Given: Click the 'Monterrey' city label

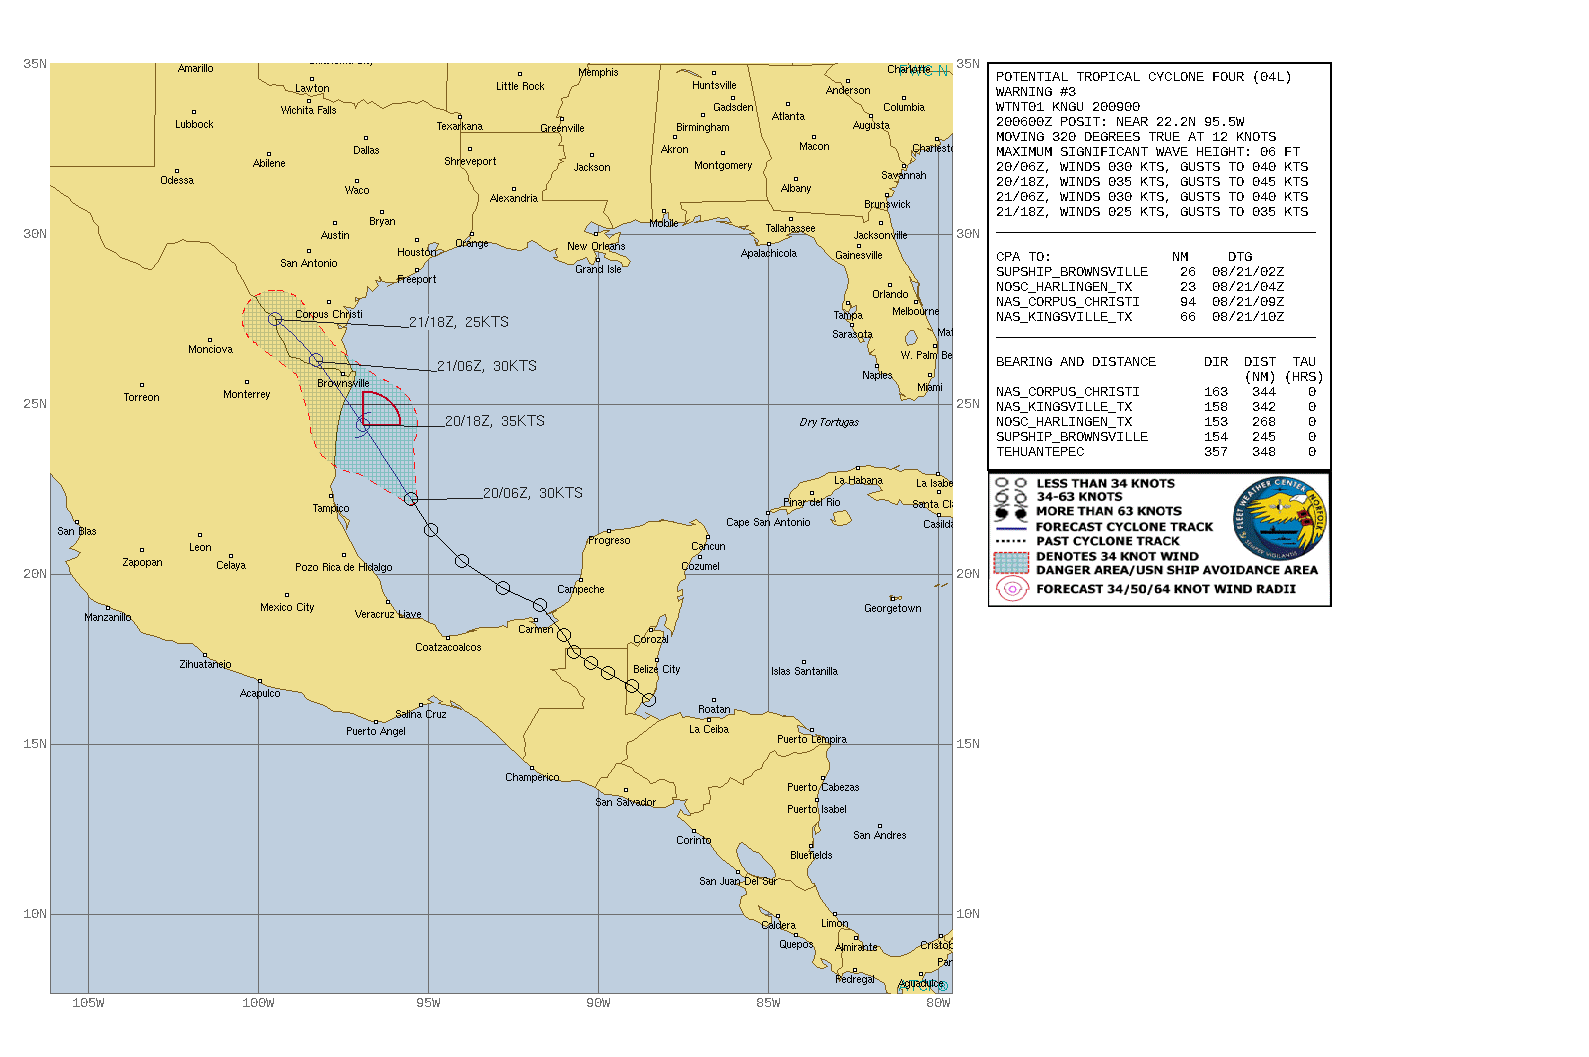Looking at the screenshot, I should tap(247, 394).
